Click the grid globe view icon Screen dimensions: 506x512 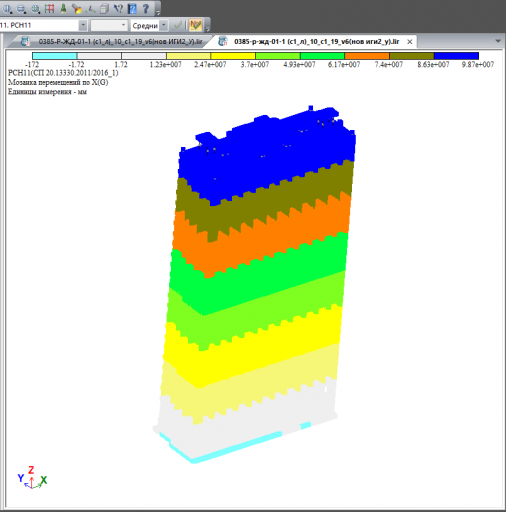tap(35, 8)
